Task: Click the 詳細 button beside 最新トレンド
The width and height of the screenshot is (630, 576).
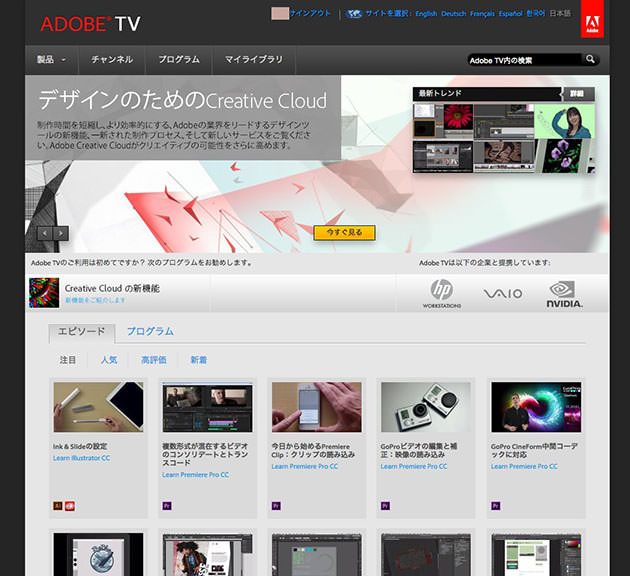Action: point(578,94)
